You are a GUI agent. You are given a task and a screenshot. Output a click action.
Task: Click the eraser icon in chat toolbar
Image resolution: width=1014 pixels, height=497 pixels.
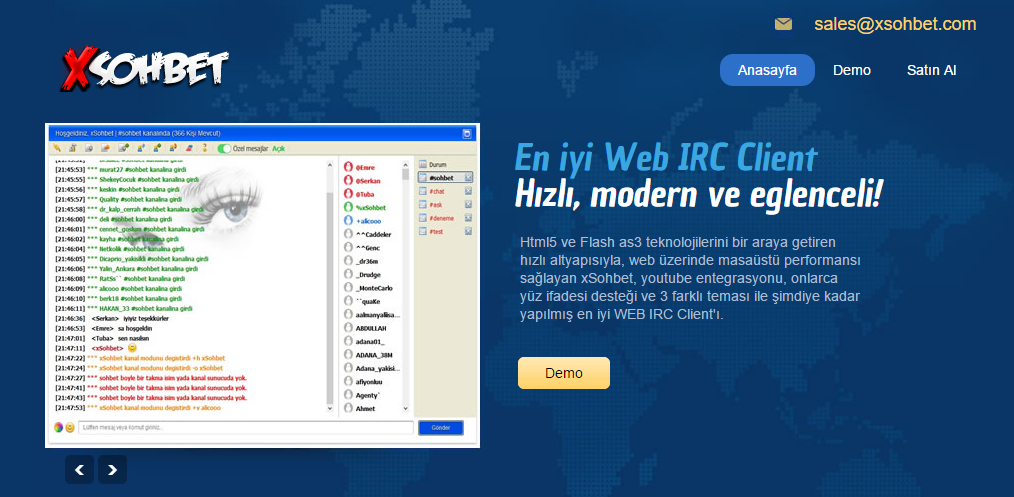pyautogui.click(x=189, y=148)
